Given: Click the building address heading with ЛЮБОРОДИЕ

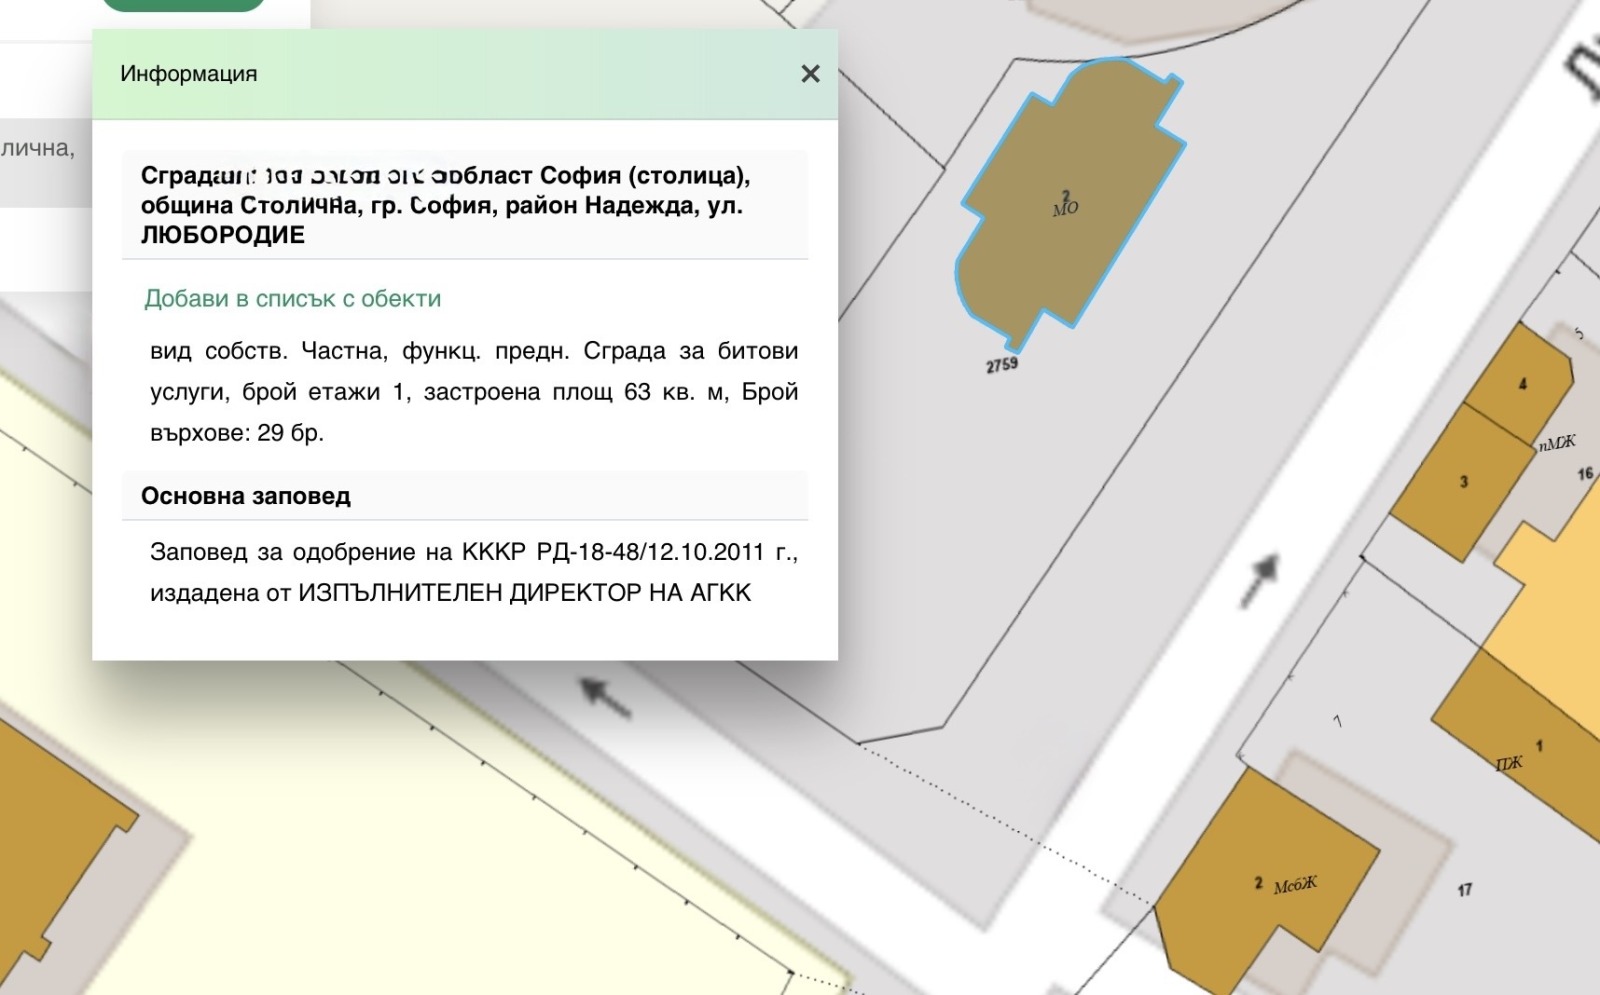Looking at the screenshot, I should [445, 205].
